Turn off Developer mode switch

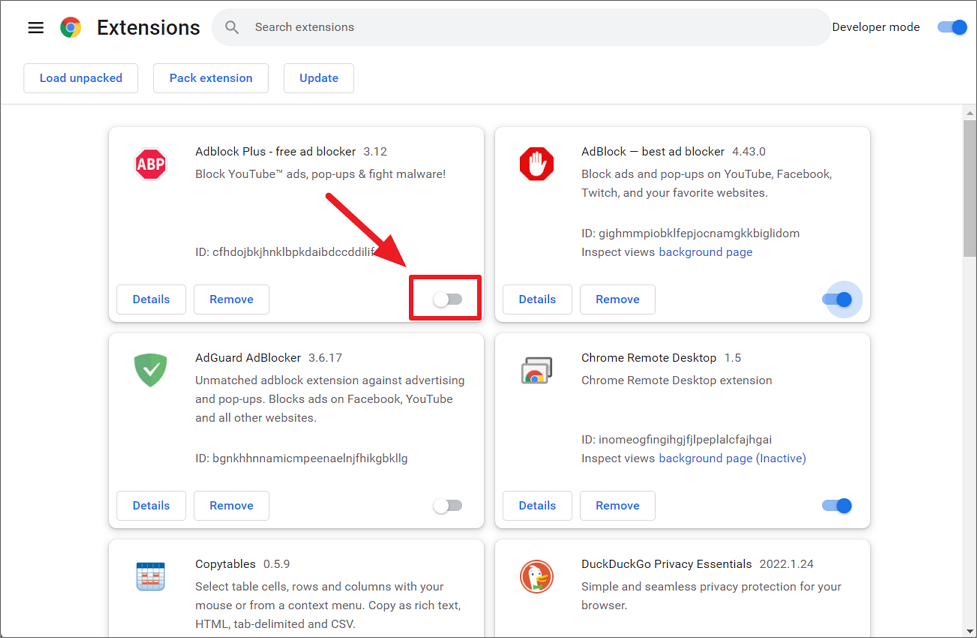(x=951, y=27)
